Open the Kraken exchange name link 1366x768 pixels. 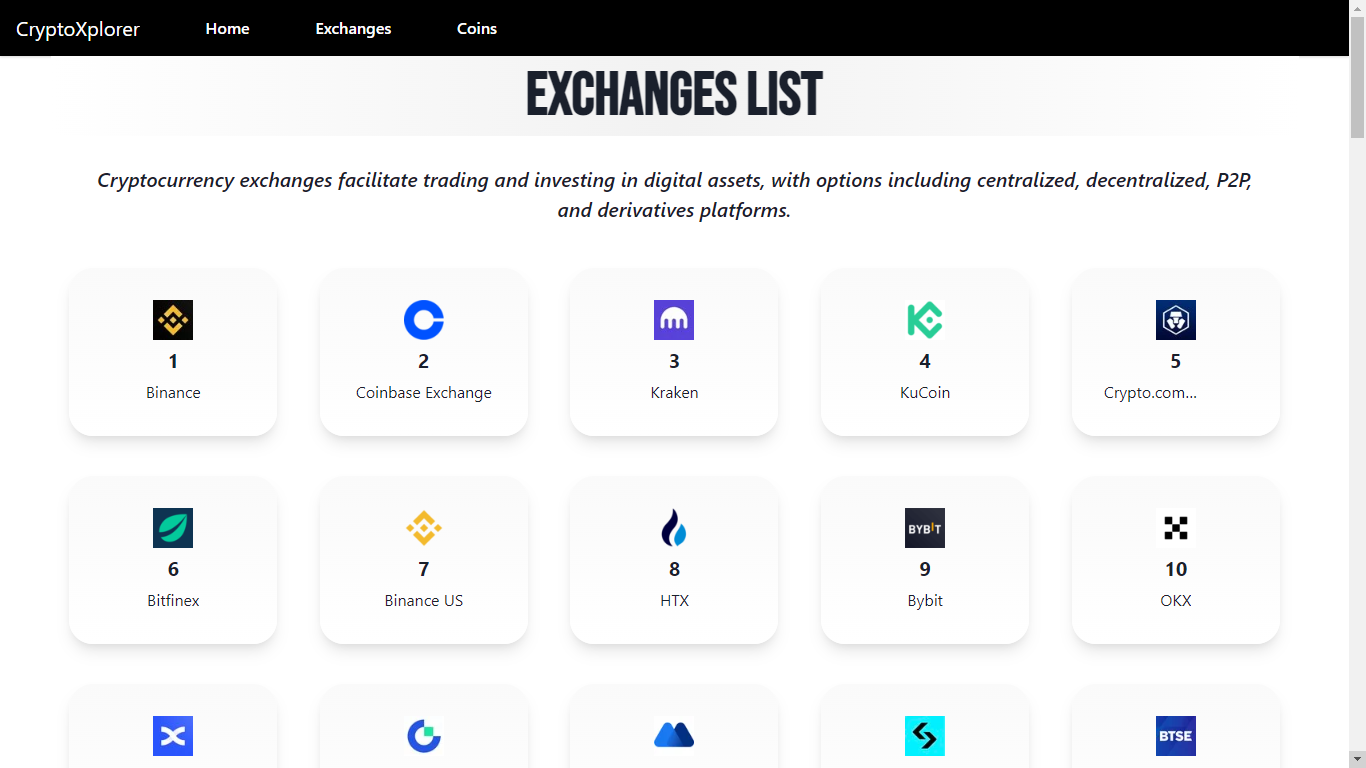[674, 392]
